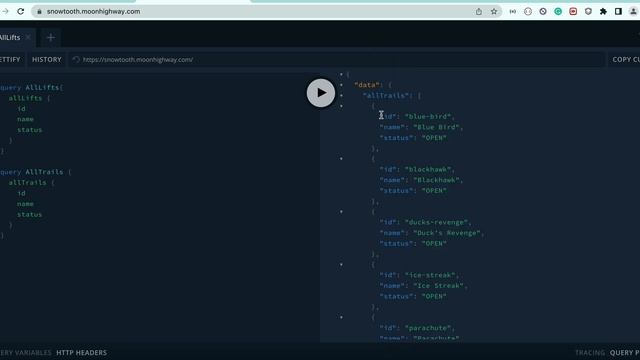Click the "OPEN" status of ice-streak
This screenshot has height=360, width=640.
434,296
